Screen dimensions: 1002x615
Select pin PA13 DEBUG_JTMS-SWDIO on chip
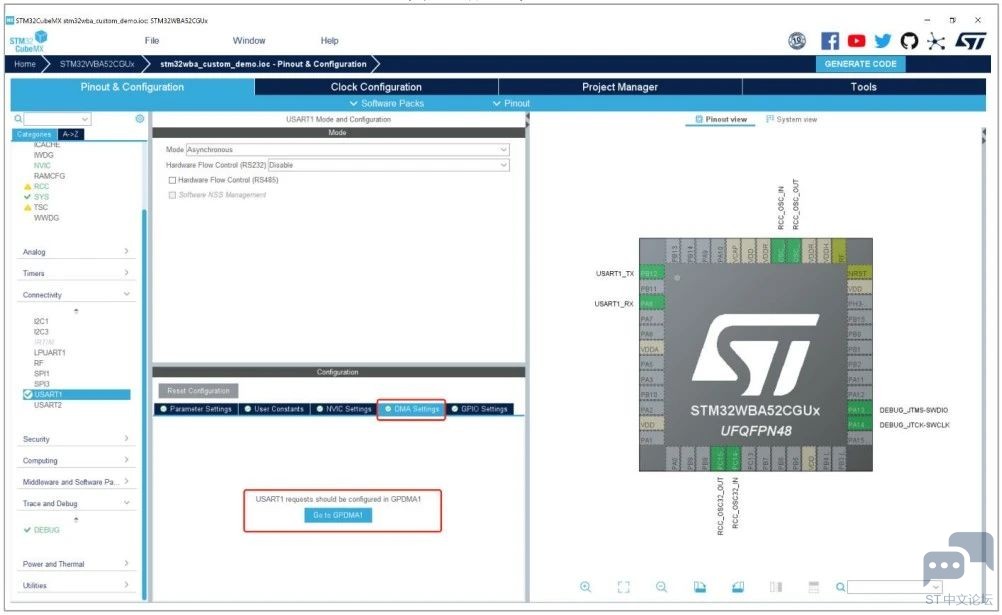[x=859, y=410]
